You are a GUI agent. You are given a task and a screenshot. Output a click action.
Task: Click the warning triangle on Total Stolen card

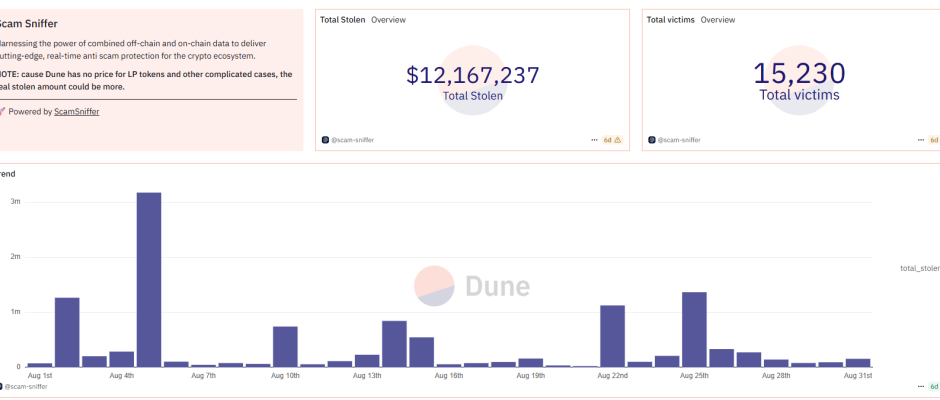point(618,140)
